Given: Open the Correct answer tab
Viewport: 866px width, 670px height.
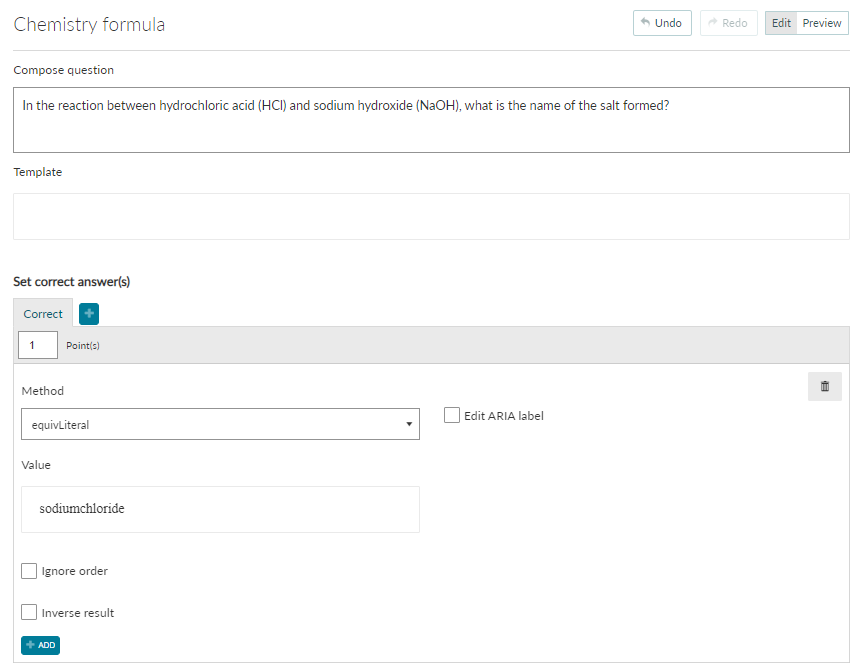Looking at the screenshot, I should 43,313.
